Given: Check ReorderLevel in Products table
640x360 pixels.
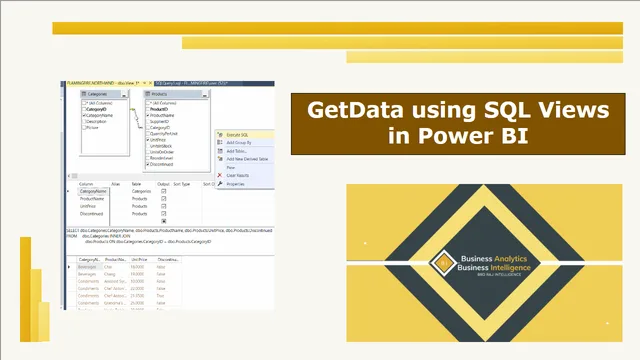Looking at the screenshot, I should point(148,158).
